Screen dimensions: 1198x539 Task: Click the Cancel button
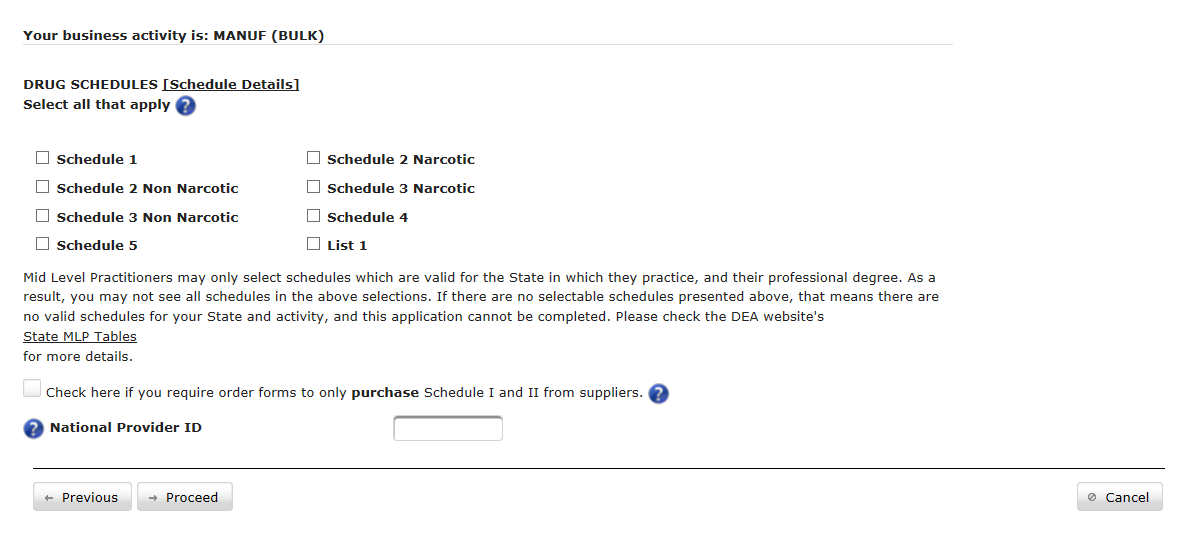[x=1119, y=497]
